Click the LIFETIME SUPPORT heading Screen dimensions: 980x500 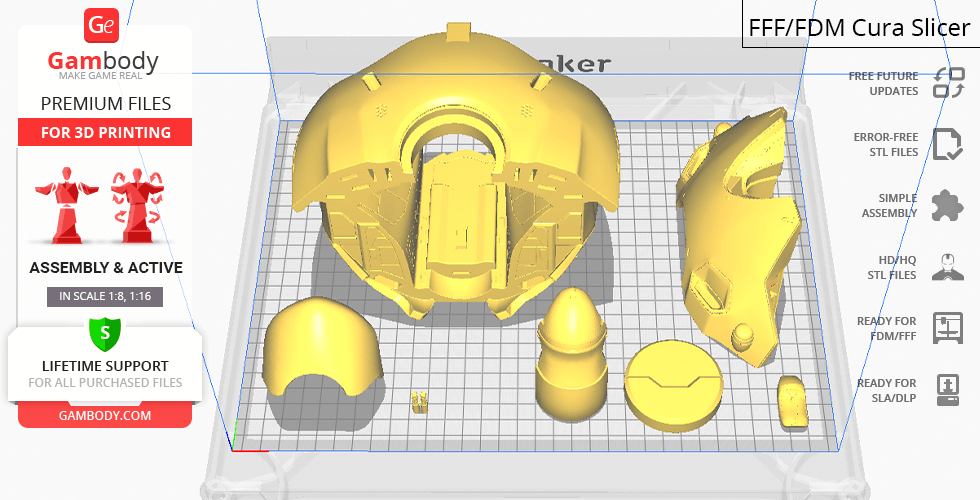pos(105,366)
